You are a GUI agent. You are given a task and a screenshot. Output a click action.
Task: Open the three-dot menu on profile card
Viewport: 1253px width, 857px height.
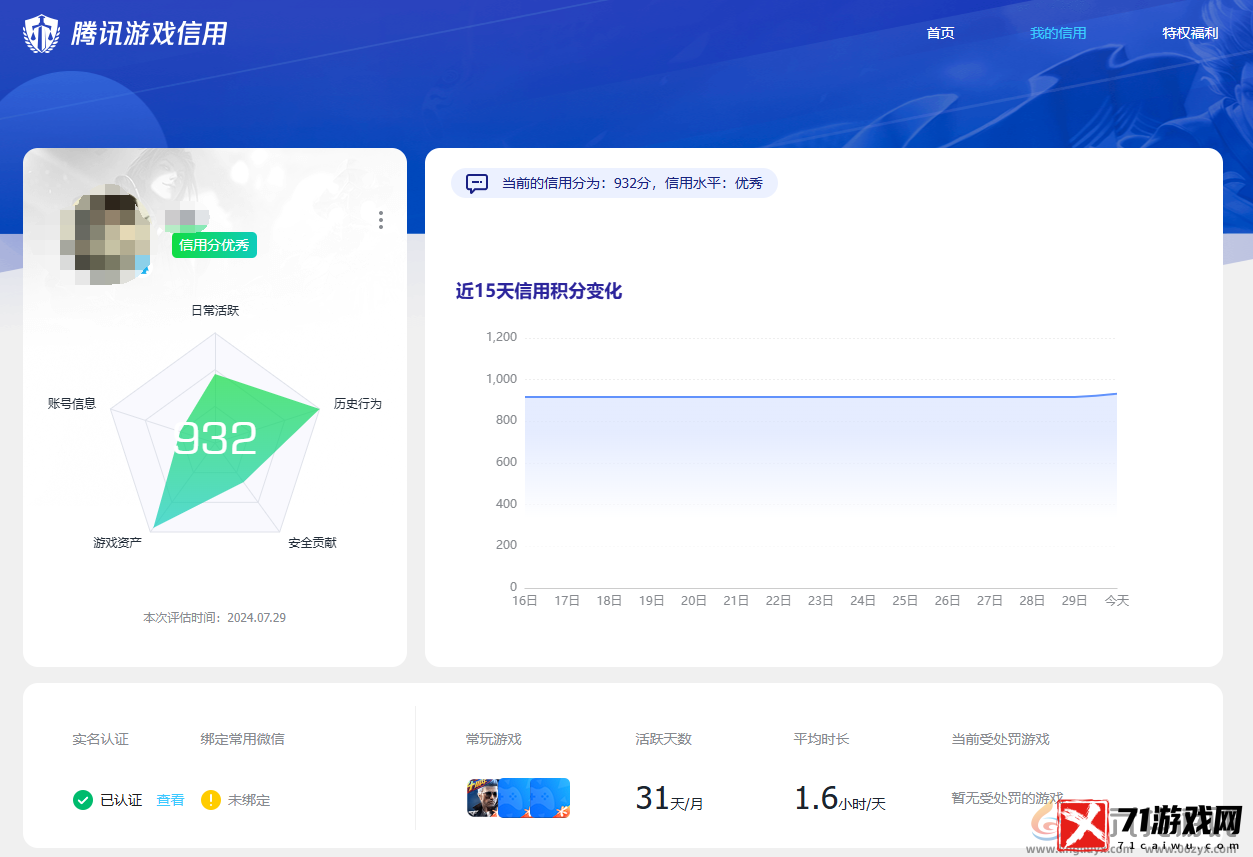click(381, 220)
